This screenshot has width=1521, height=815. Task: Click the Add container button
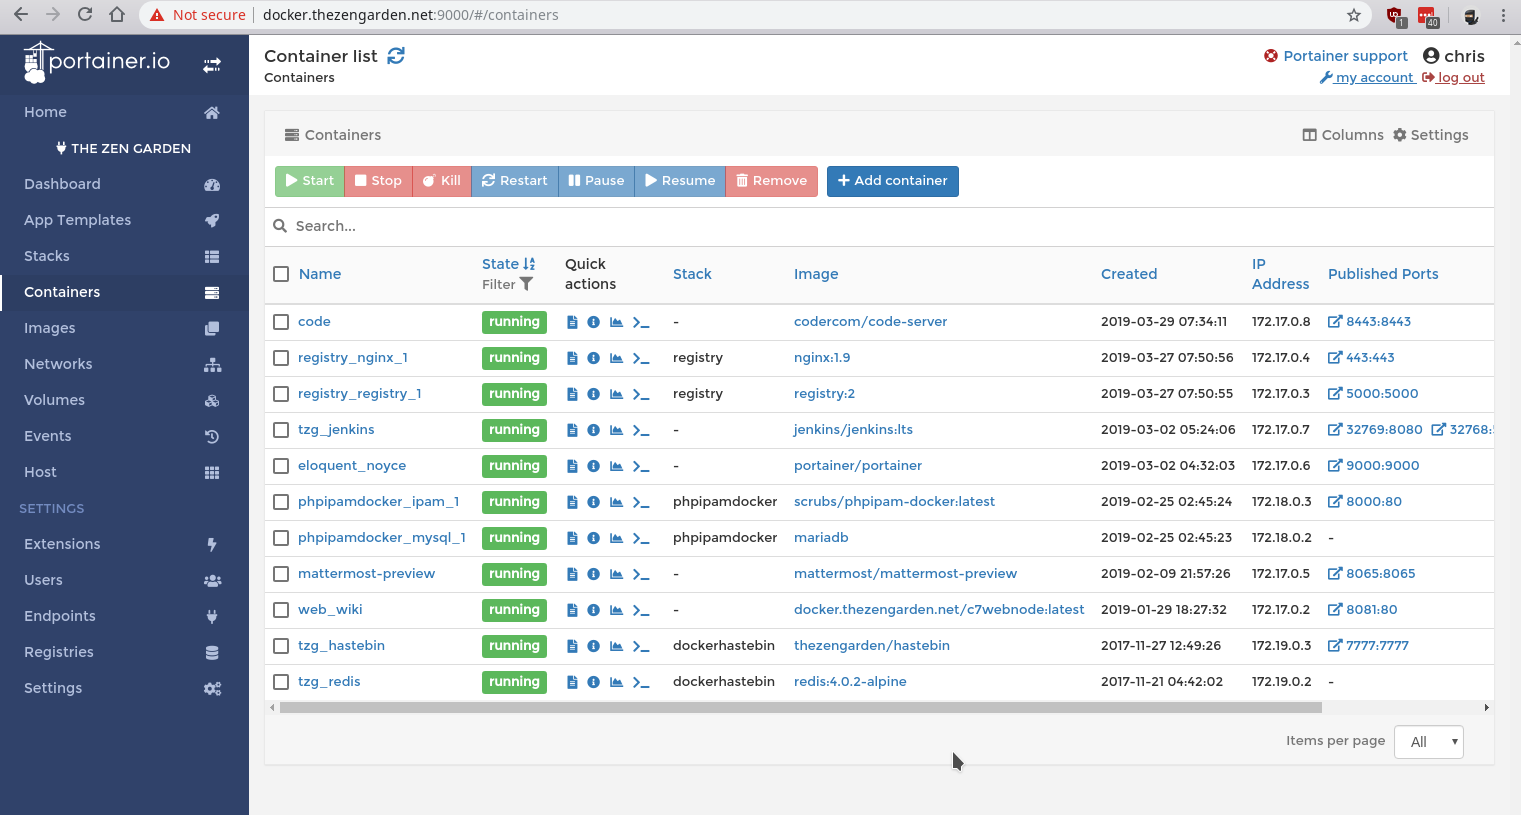[x=893, y=181]
